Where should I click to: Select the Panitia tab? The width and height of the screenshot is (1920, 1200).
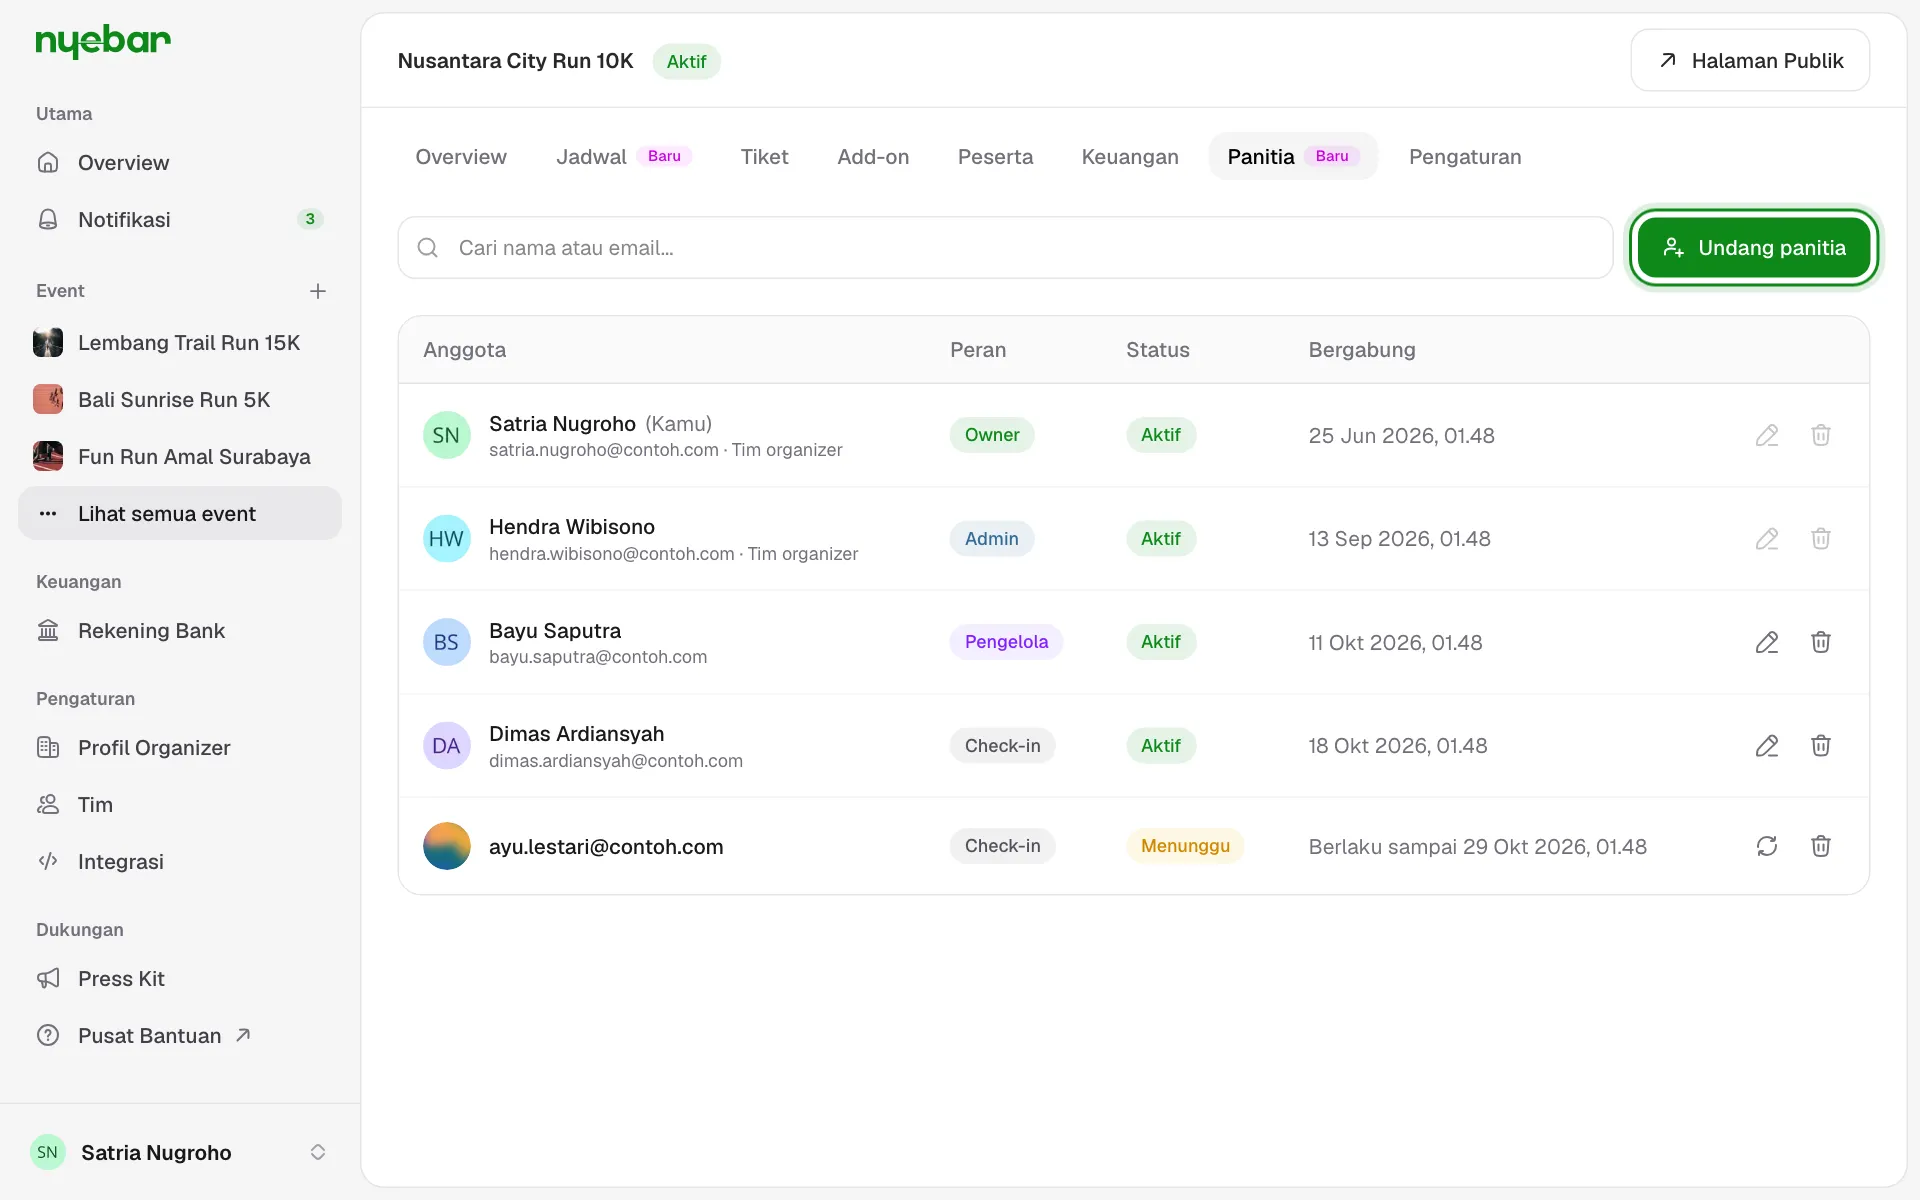(x=1293, y=157)
